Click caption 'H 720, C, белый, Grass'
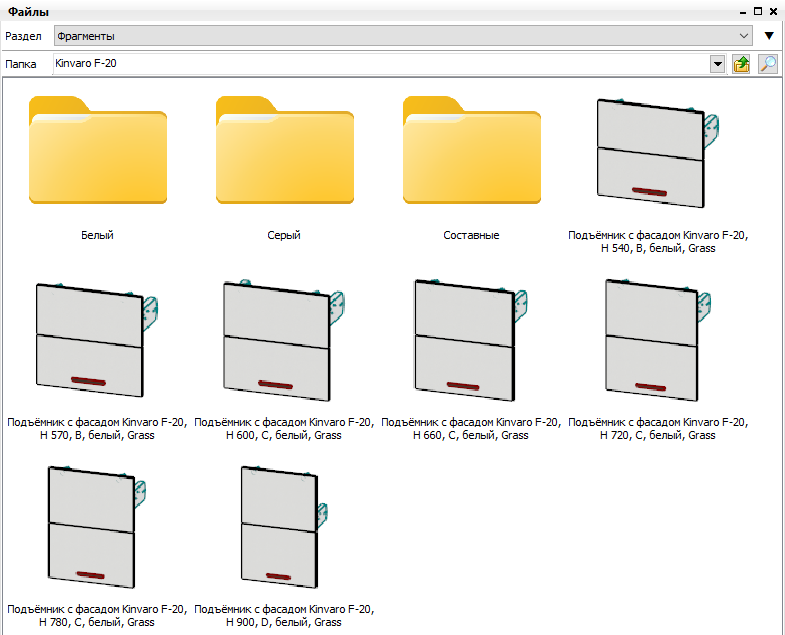Image resolution: width=785 pixels, height=635 pixels. (x=658, y=435)
